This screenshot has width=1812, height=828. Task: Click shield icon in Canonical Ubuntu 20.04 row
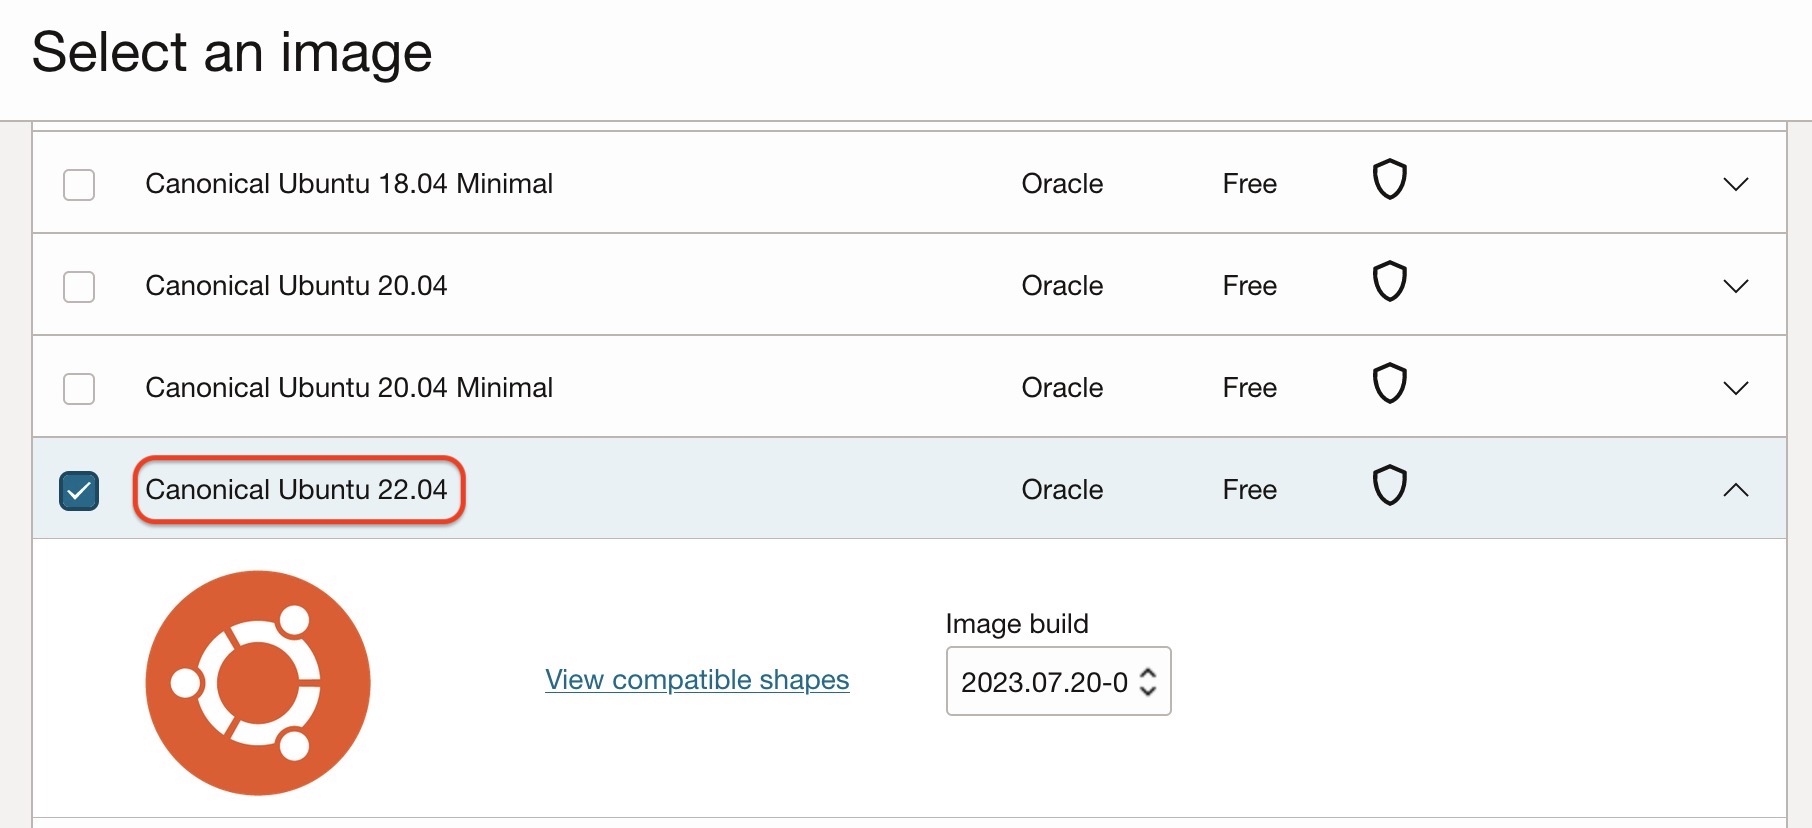tap(1389, 282)
